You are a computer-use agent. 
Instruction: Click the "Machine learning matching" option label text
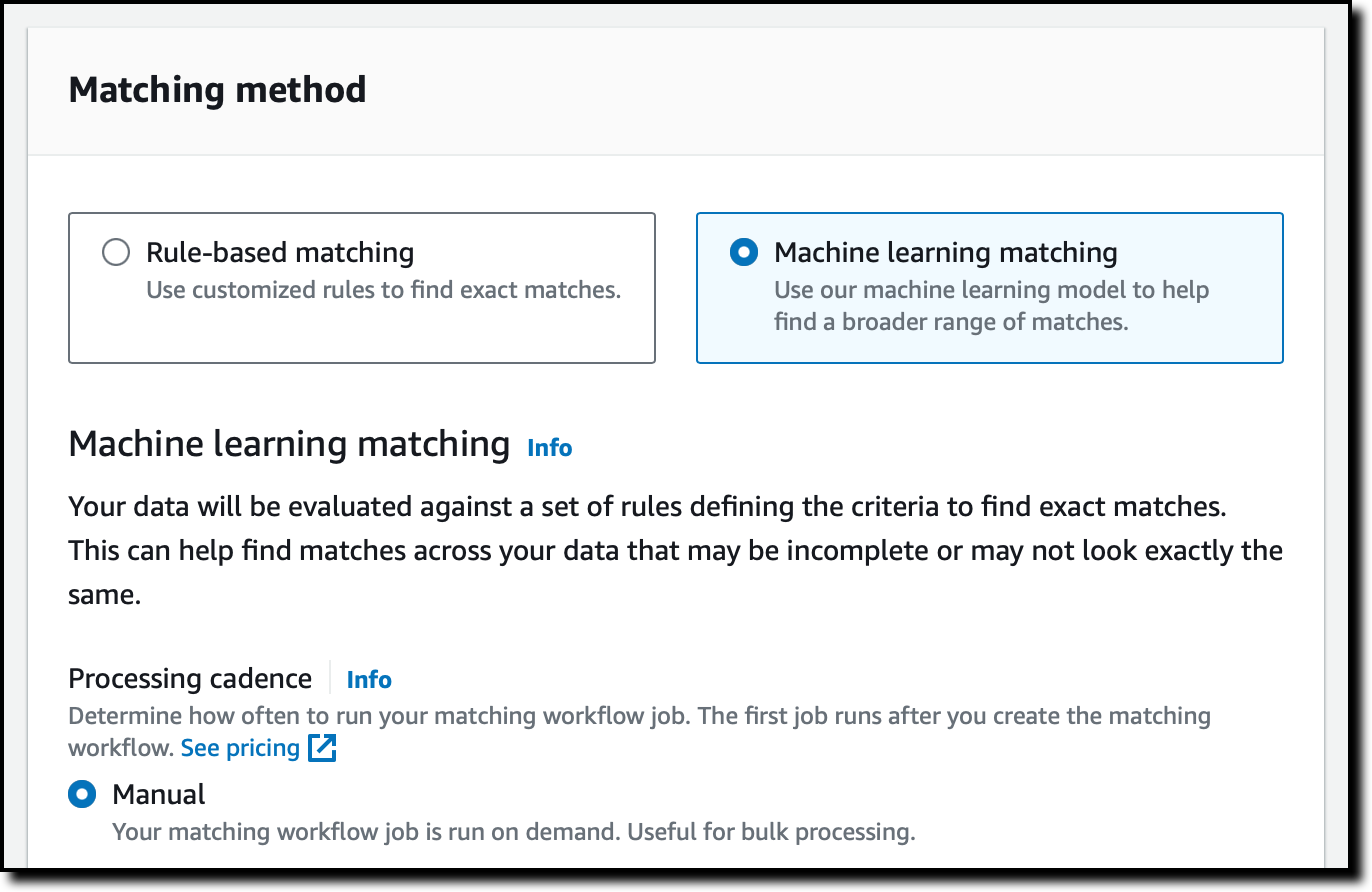945,253
